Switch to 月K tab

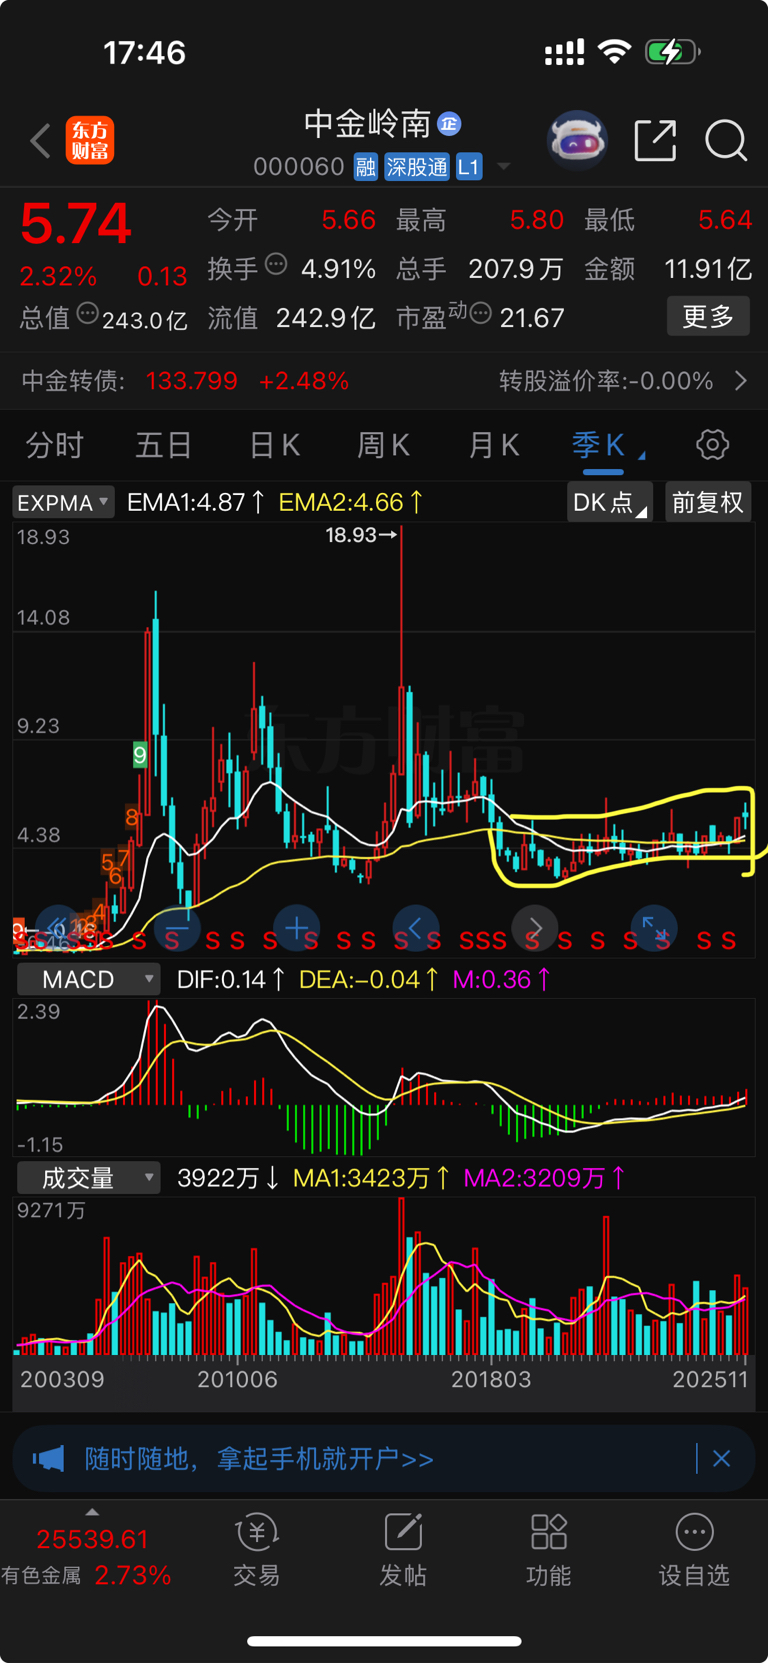click(x=493, y=445)
